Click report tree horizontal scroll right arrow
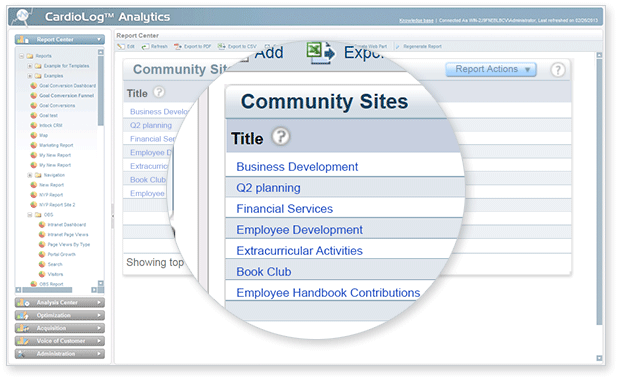 pyautogui.click(x=94, y=290)
